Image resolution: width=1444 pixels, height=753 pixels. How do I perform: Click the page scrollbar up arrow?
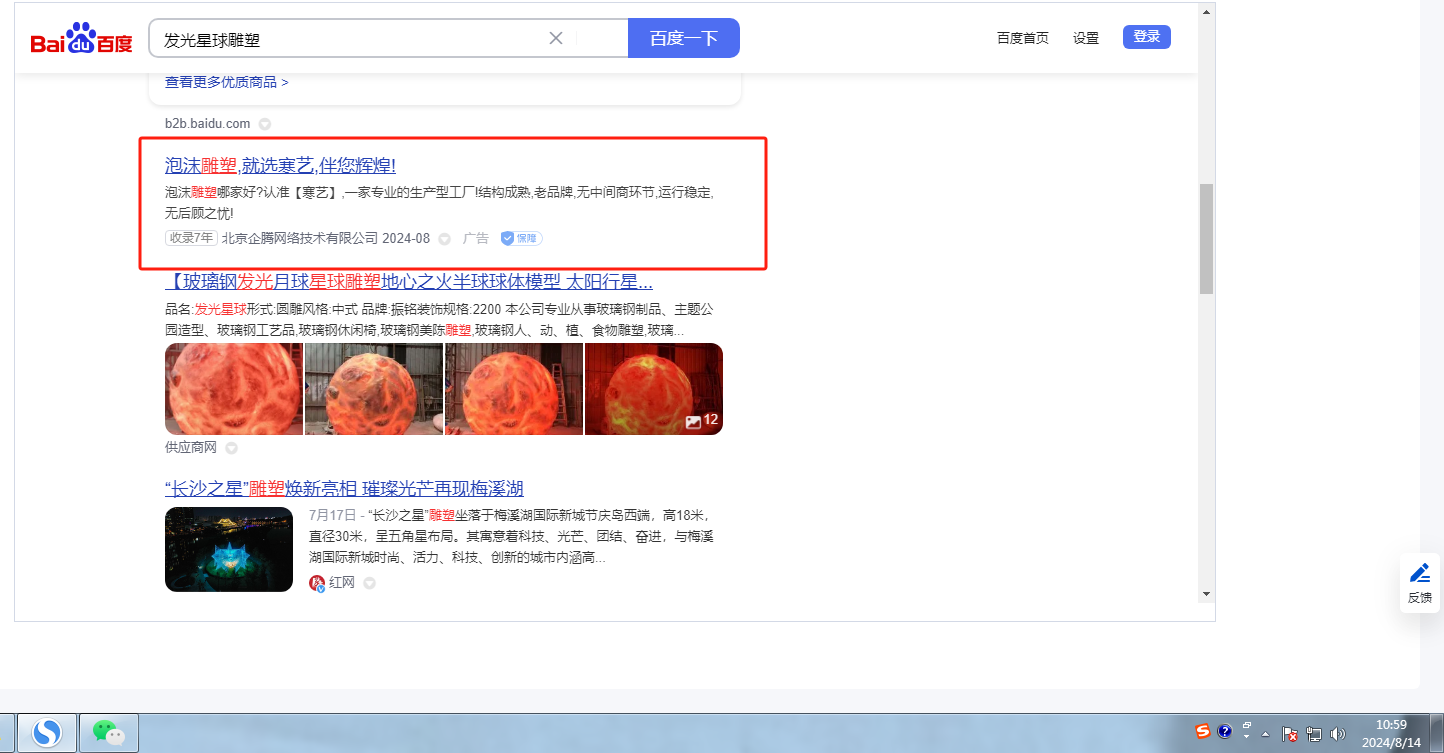tap(1206, 13)
